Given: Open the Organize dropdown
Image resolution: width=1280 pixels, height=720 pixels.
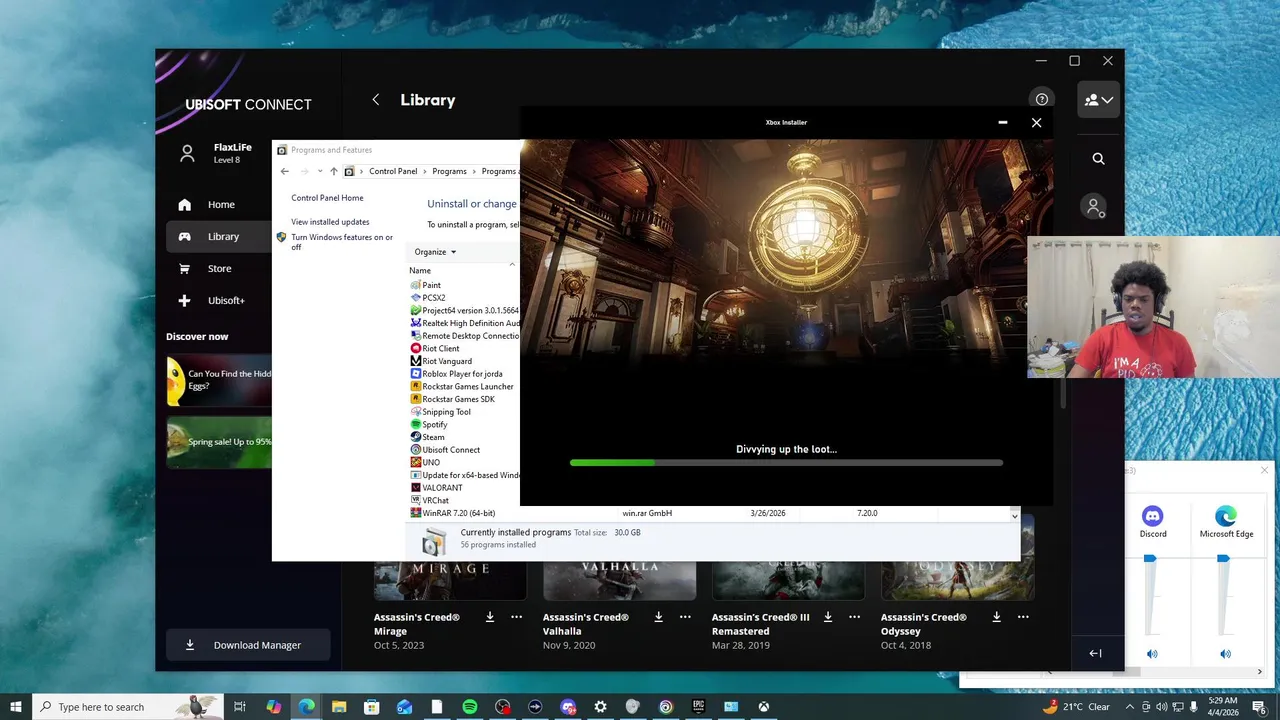Looking at the screenshot, I should click(435, 252).
